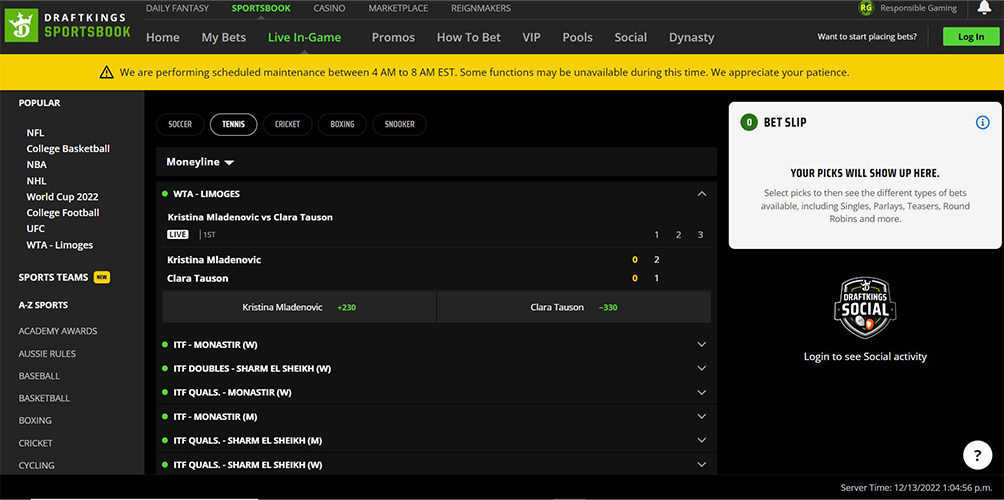Open the Marketplace product tab
Image resolution: width=1004 pixels, height=500 pixels.
[398, 8]
